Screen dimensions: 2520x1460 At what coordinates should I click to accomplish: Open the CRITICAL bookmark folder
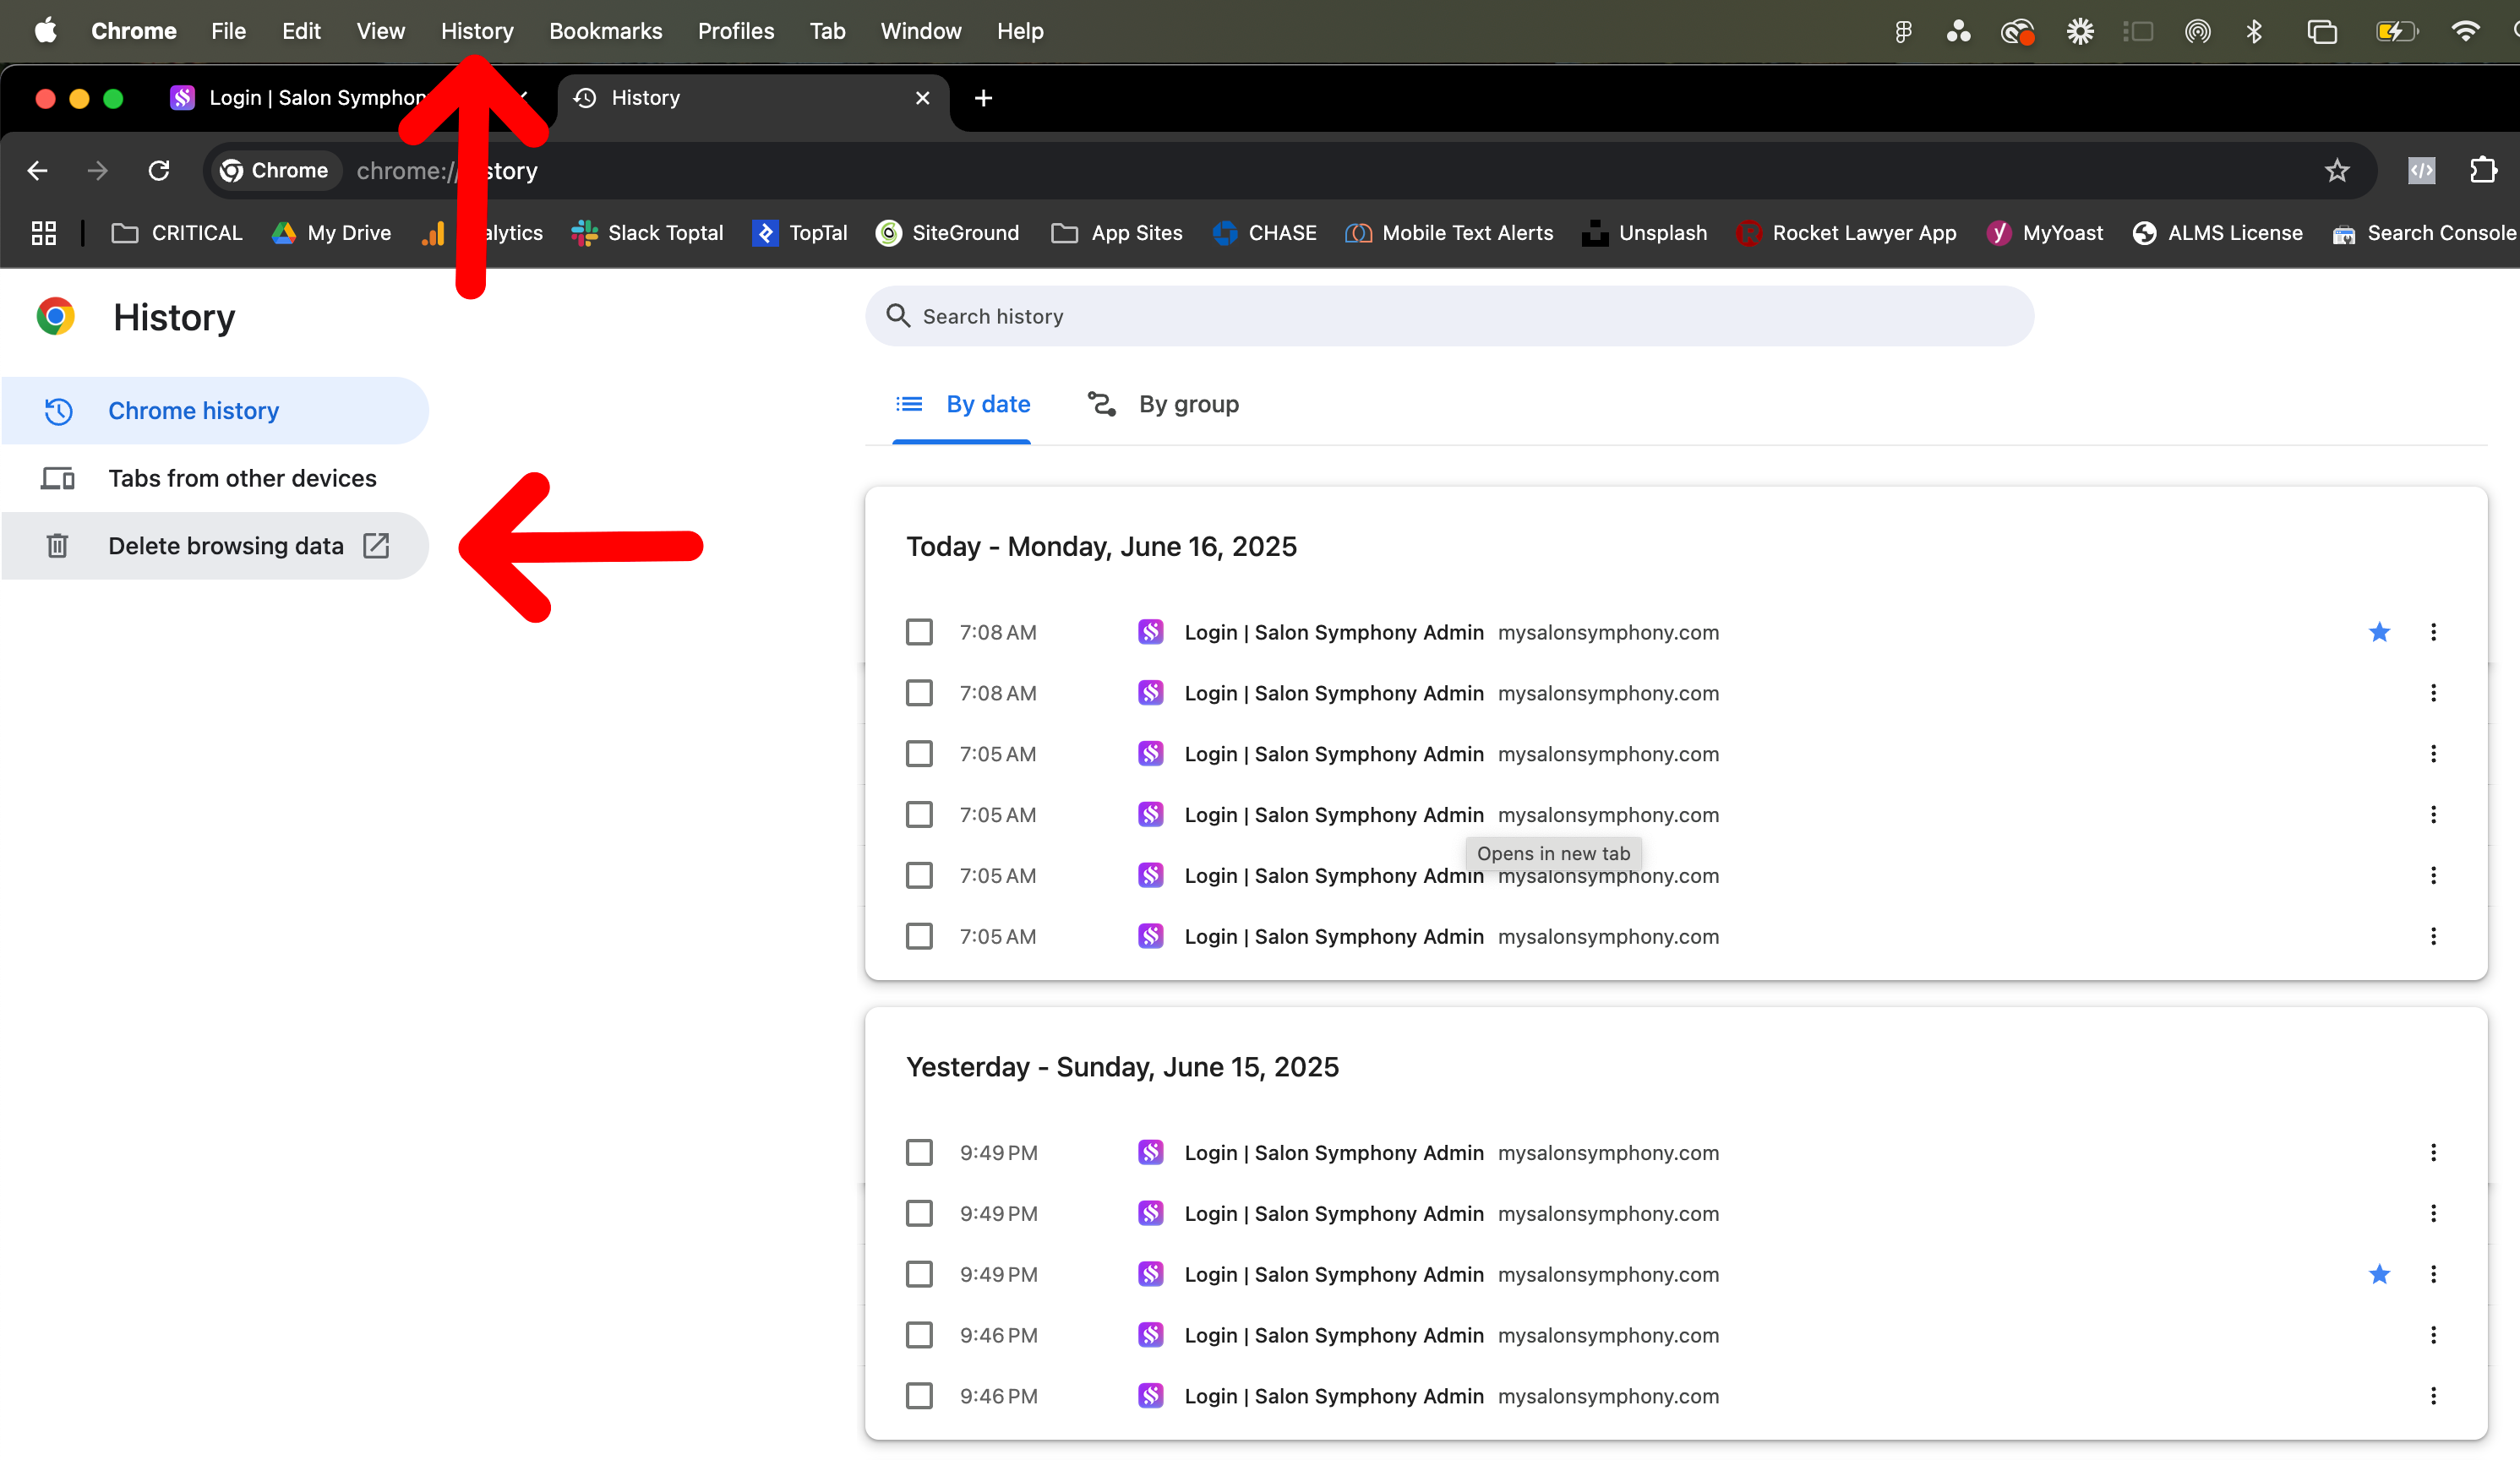pyautogui.click(x=177, y=233)
